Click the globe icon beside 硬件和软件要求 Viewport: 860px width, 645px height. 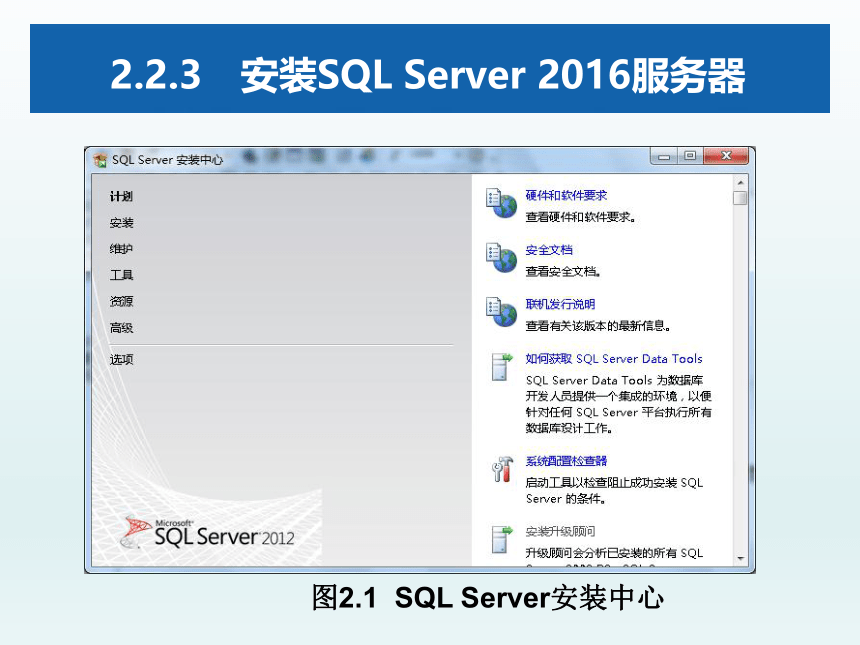pyautogui.click(x=501, y=203)
